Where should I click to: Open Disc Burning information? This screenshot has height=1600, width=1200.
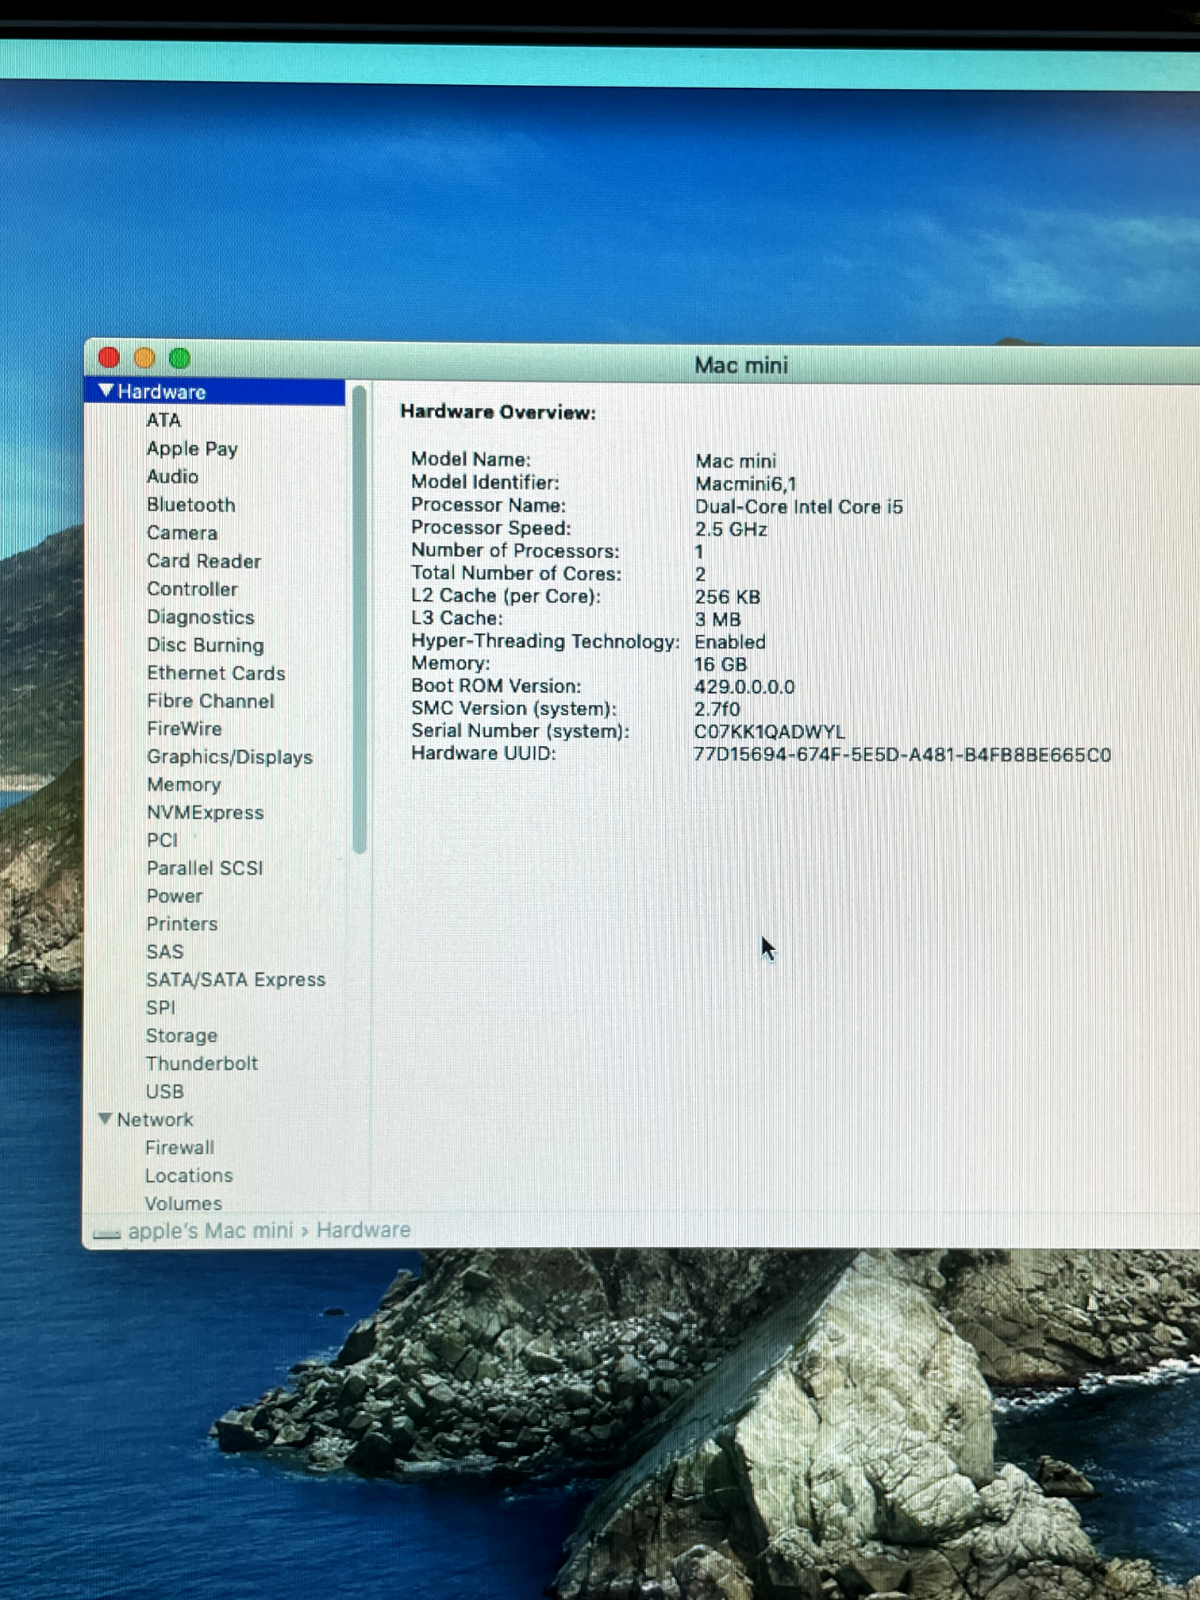pyautogui.click(x=205, y=644)
